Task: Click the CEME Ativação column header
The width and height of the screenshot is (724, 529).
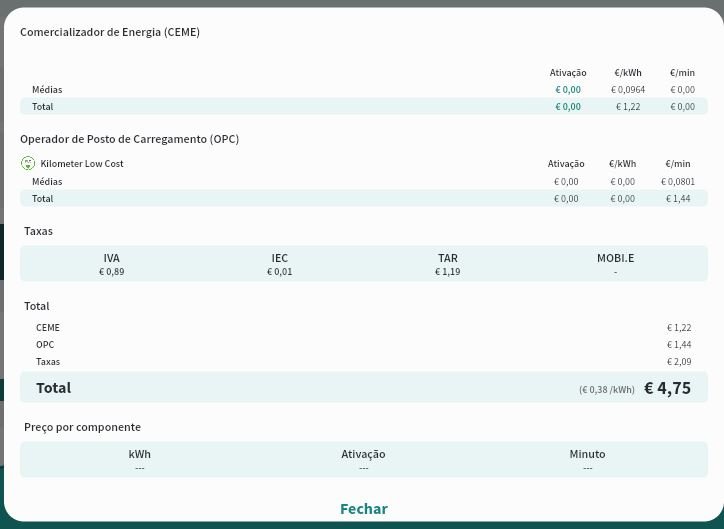Action: (x=567, y=73)
